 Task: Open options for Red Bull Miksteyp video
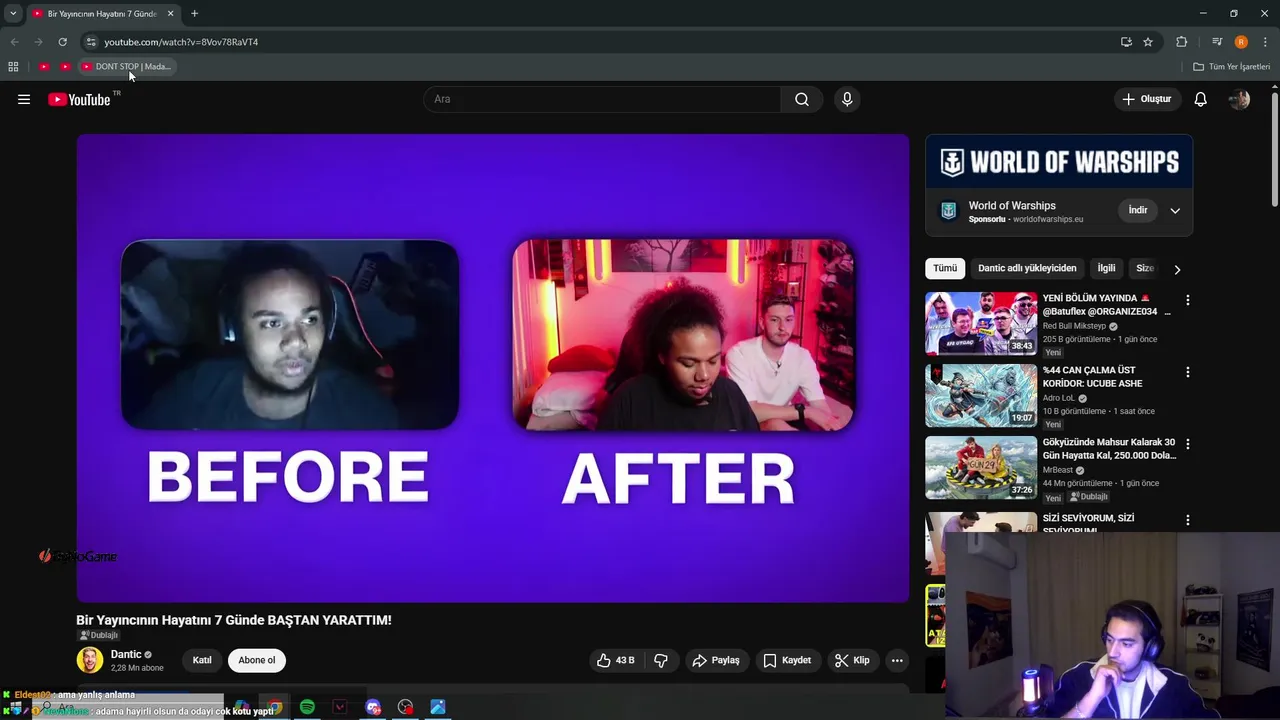pos(1187,300)
